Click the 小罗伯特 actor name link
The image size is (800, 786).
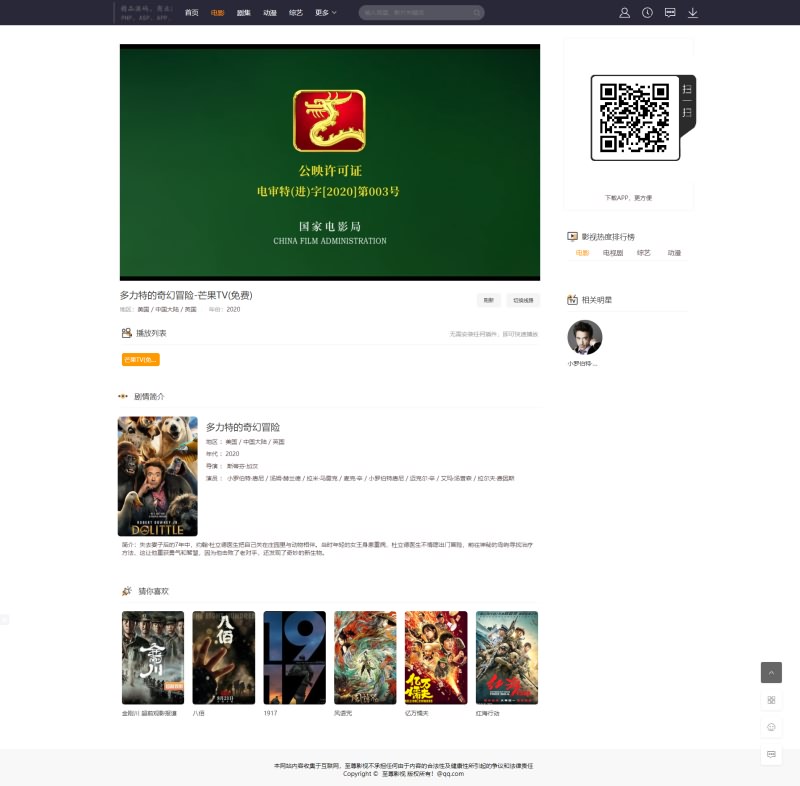click(x=582, y=364)
